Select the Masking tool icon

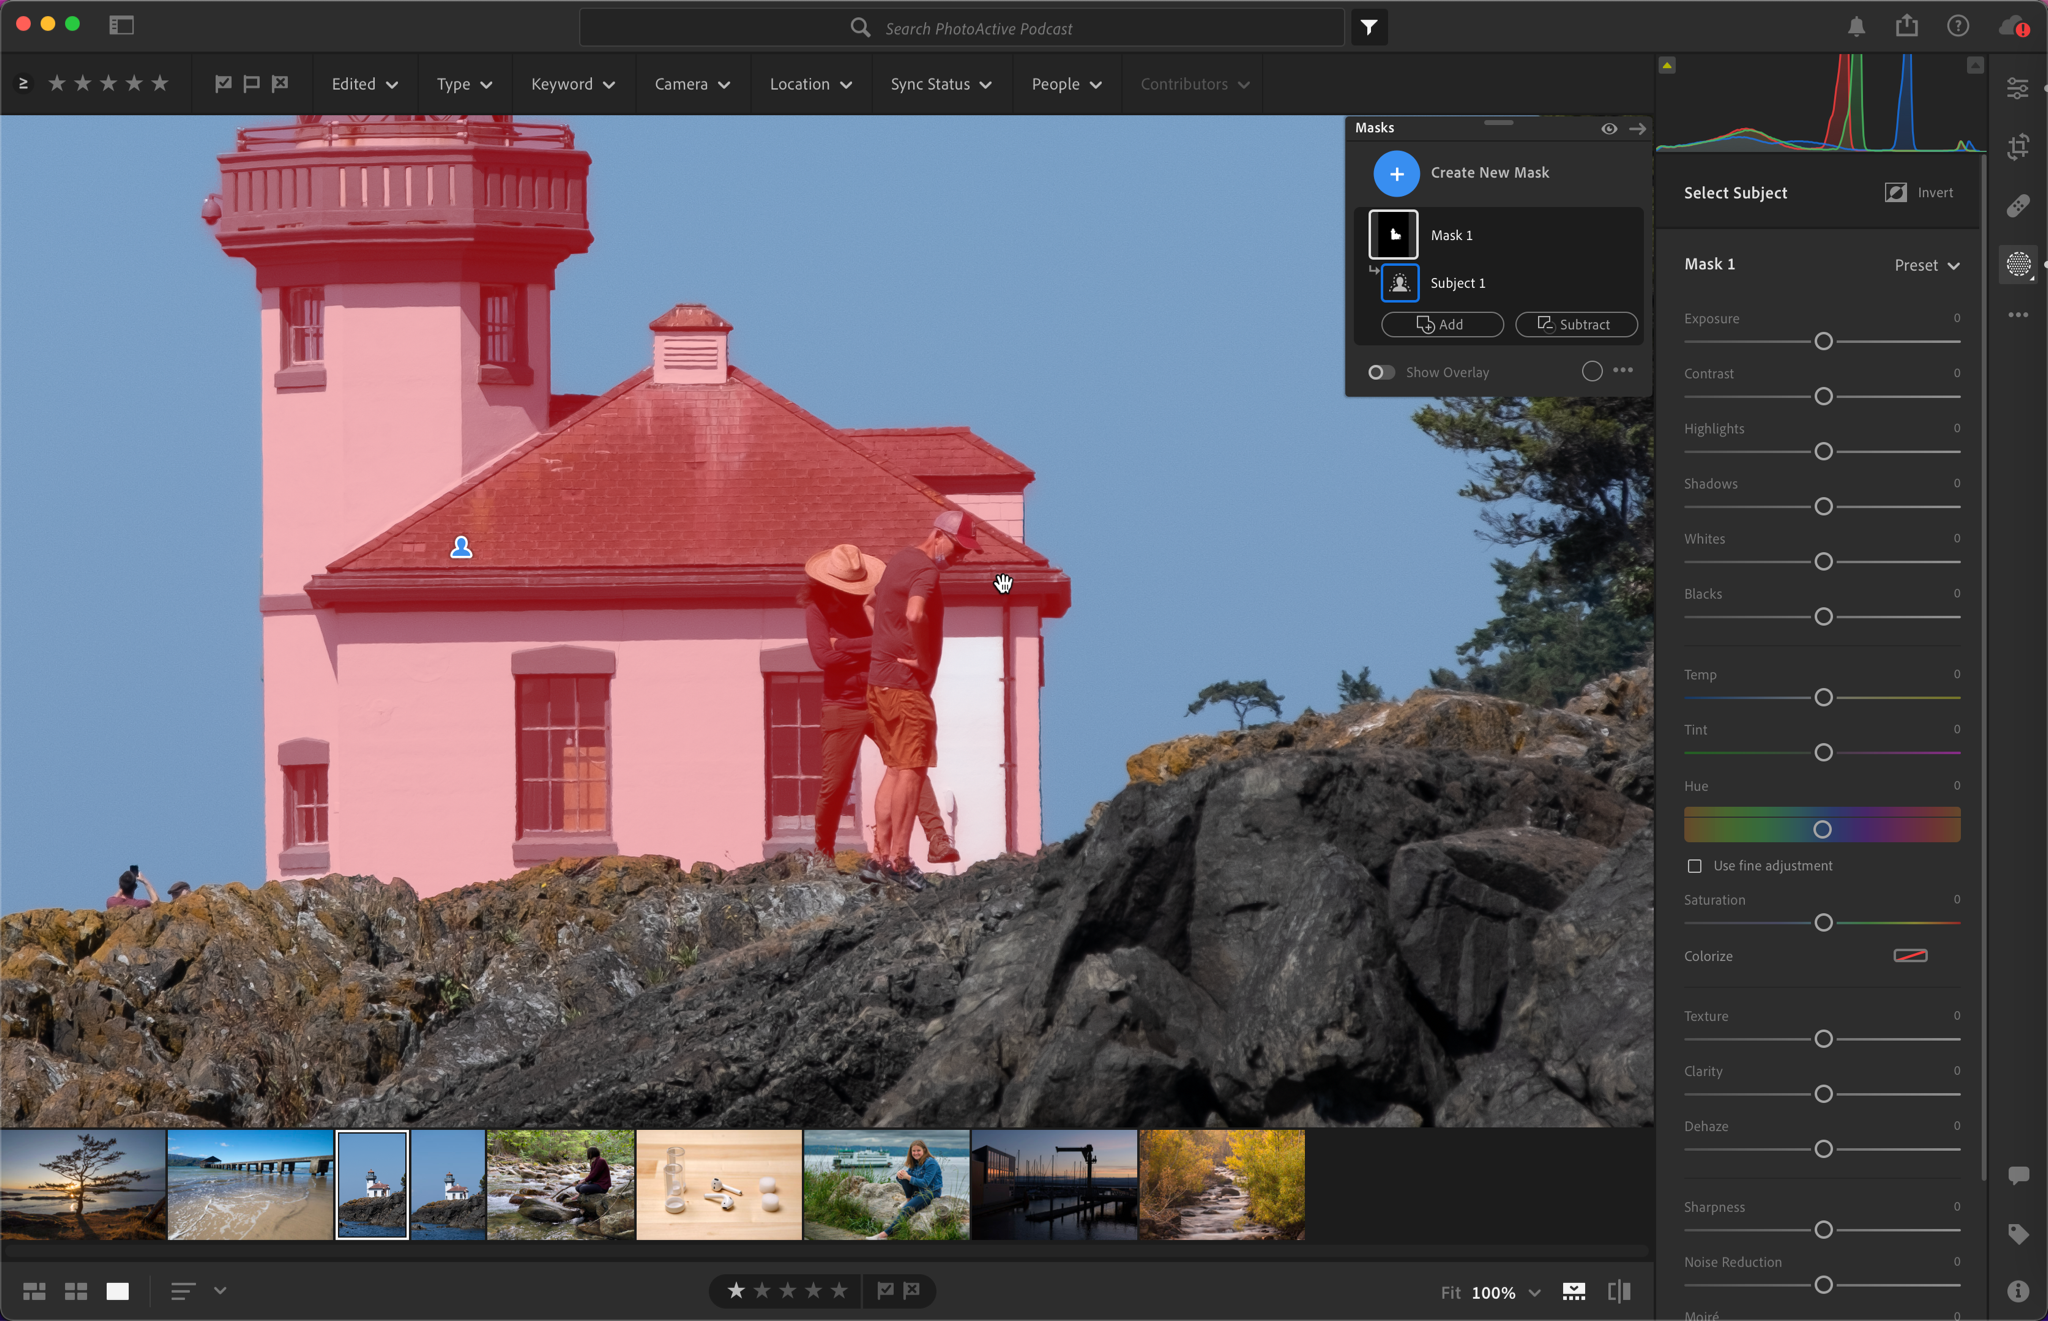pyautogui.click(x=2018, y=264)
